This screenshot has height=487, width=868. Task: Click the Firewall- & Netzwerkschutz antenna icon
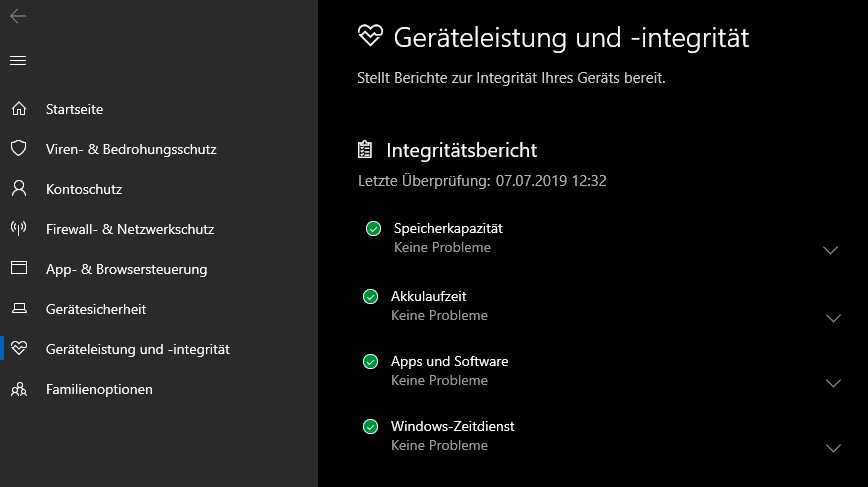[x=19, y=228]
